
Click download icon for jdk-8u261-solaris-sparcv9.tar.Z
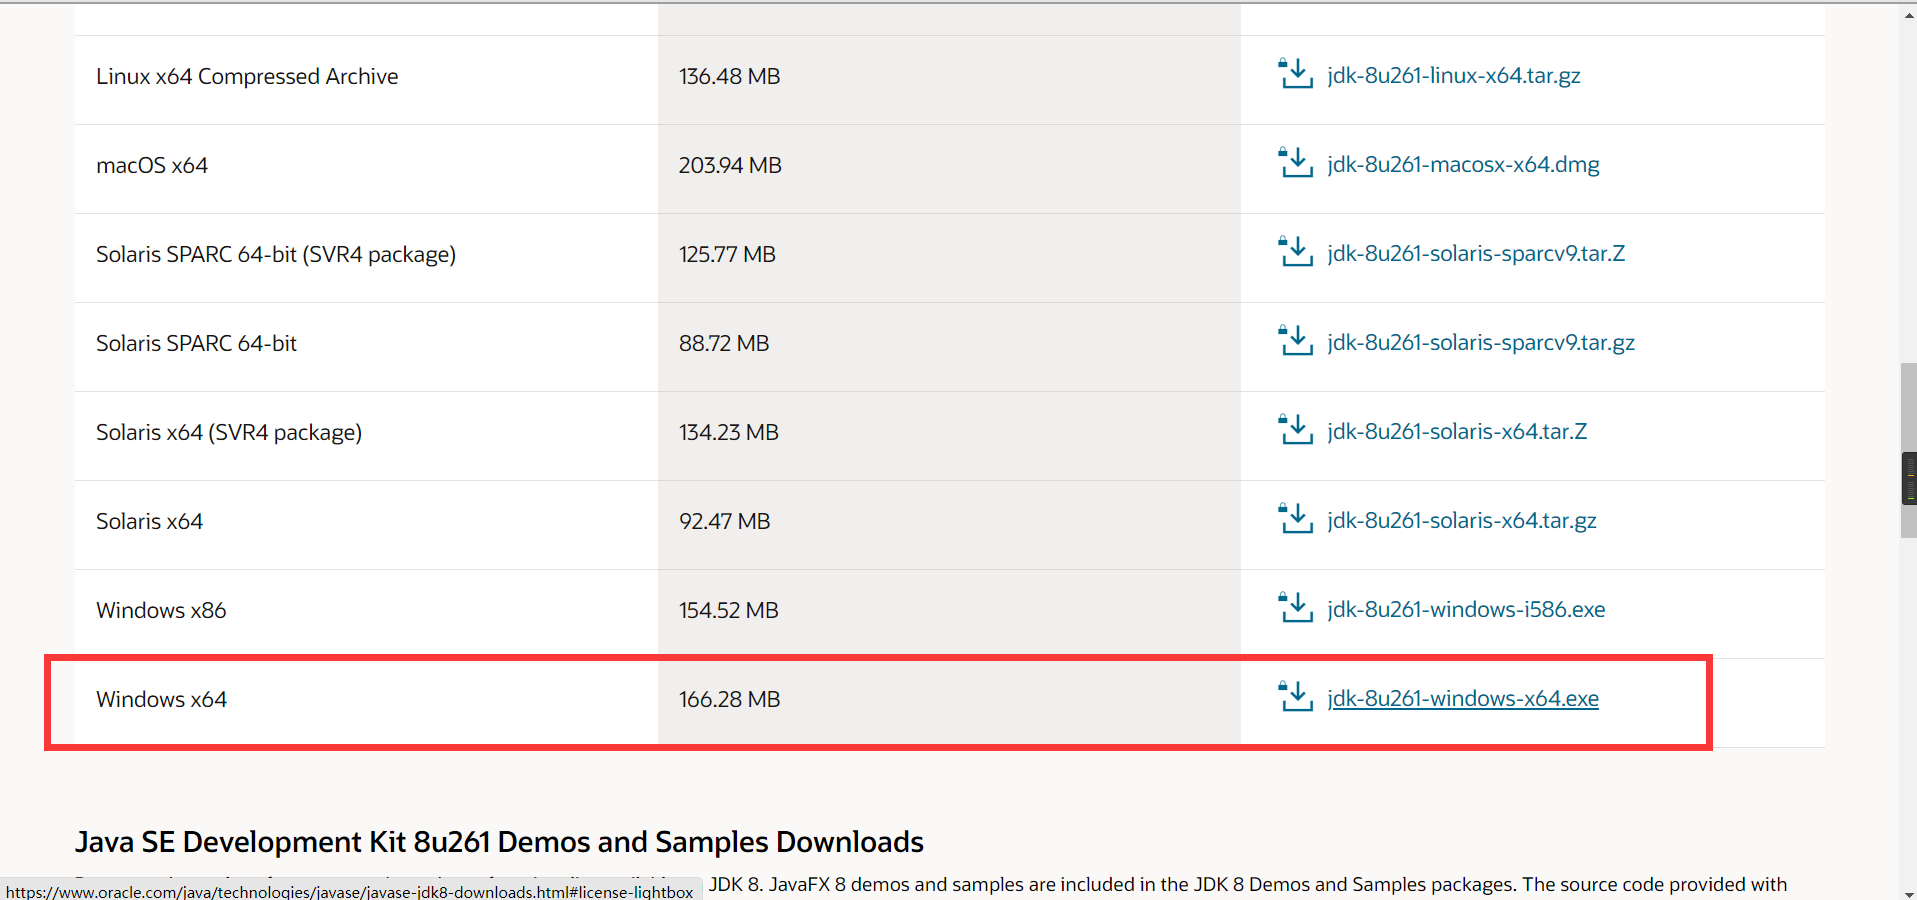pos(1296,251)
